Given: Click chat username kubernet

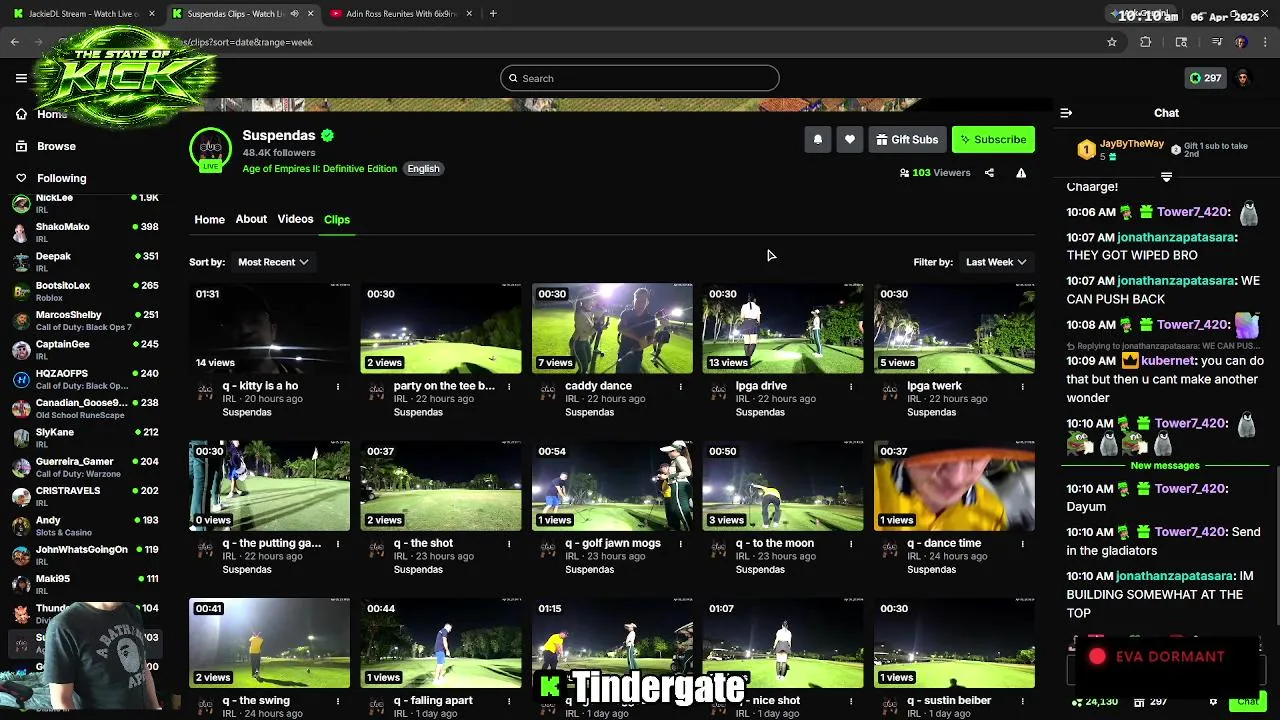Looking at the screenshot, I should click(1167, 361).
